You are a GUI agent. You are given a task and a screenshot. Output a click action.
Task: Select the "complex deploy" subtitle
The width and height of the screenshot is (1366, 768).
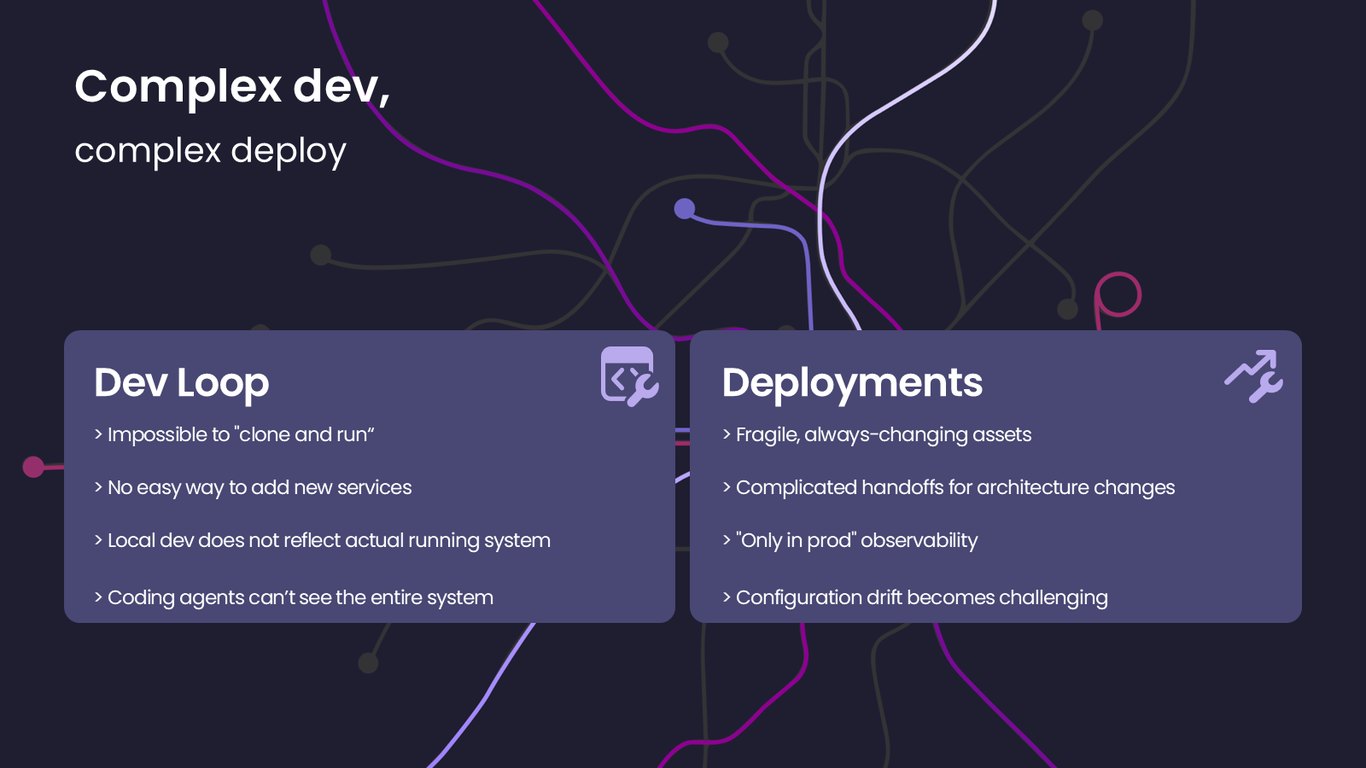tap(210, 150)
